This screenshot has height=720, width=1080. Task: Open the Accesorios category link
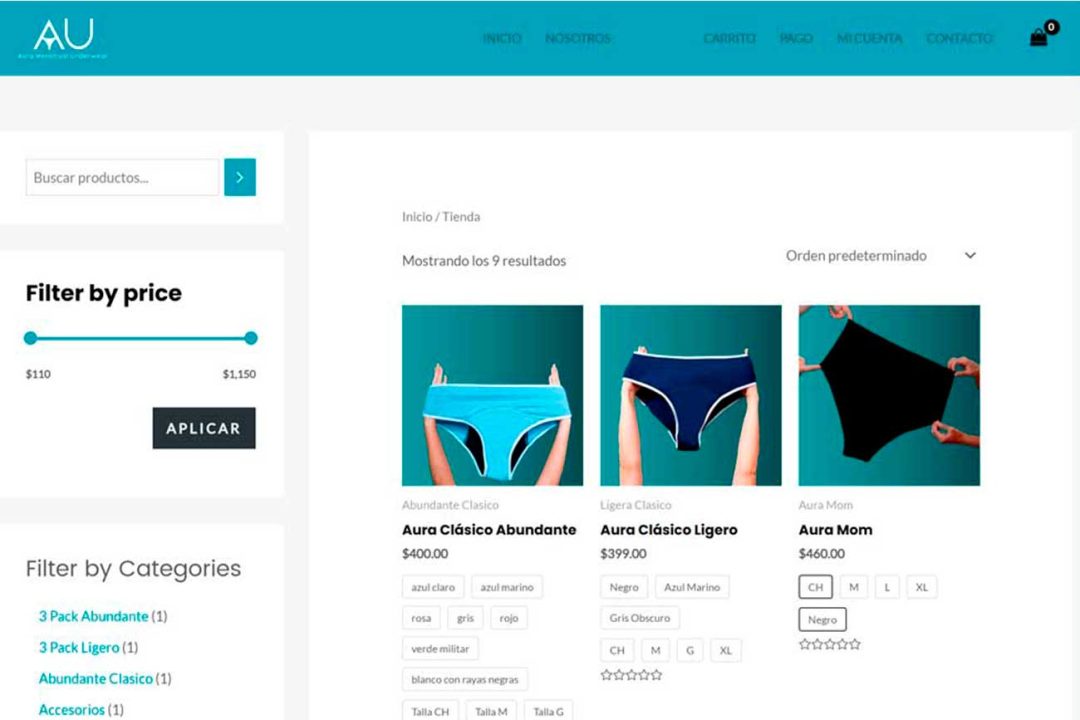[72, 710]
